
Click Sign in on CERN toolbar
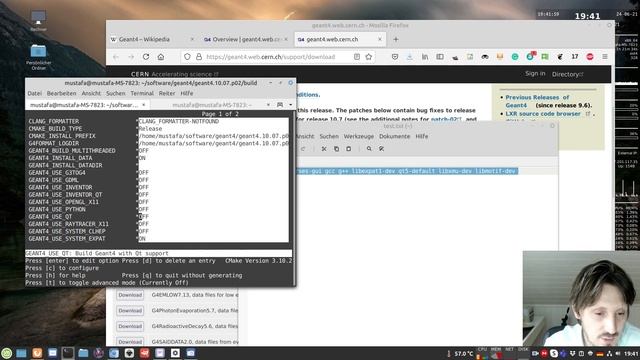point(535,73)
